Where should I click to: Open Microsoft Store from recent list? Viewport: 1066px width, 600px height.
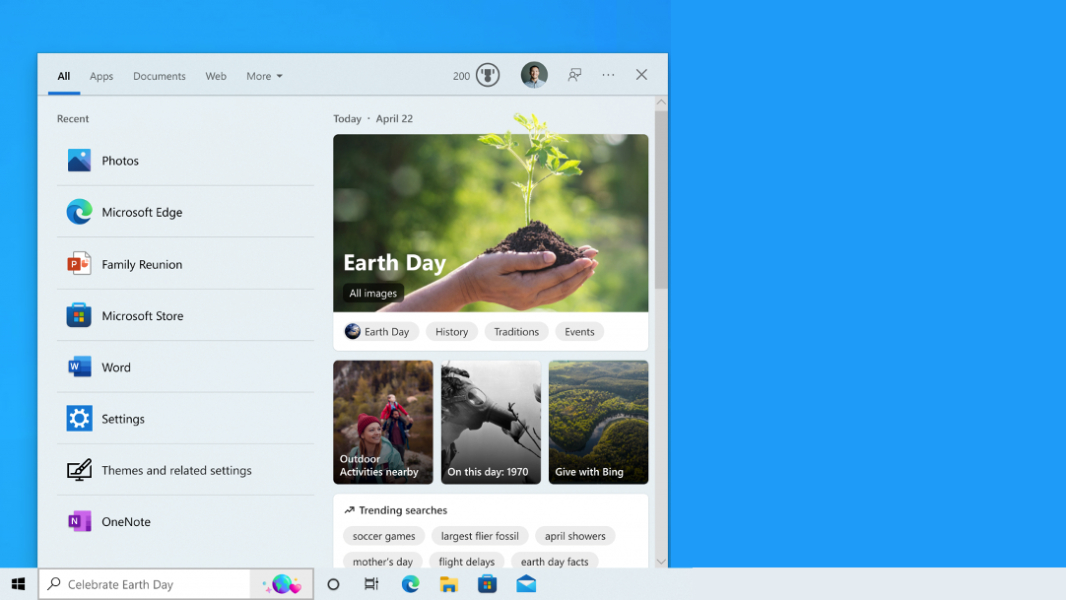pos(142,316)
